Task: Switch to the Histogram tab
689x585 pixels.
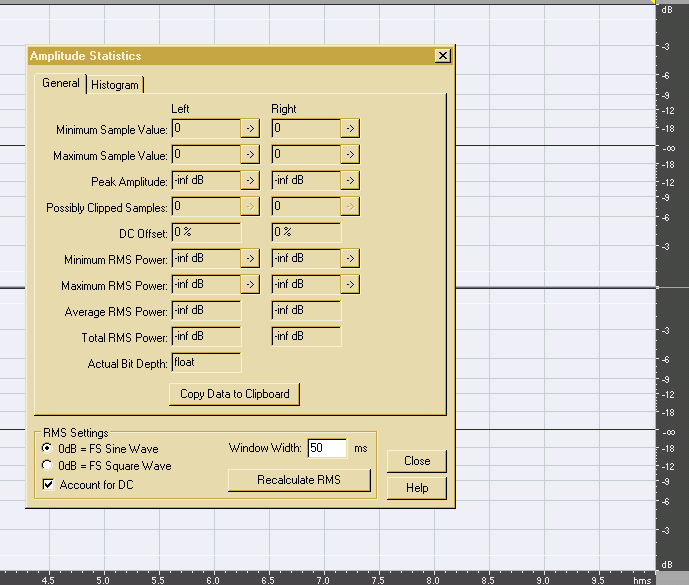Action: [x=115, y=85]
